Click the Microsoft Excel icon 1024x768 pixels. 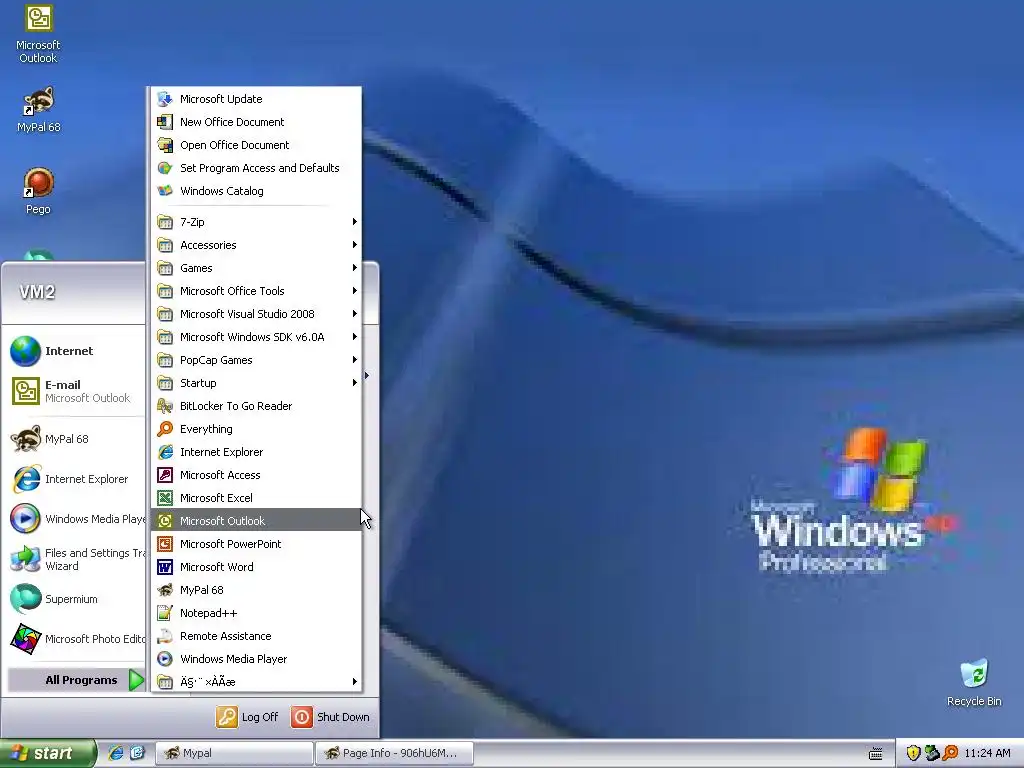coord(165,498)
